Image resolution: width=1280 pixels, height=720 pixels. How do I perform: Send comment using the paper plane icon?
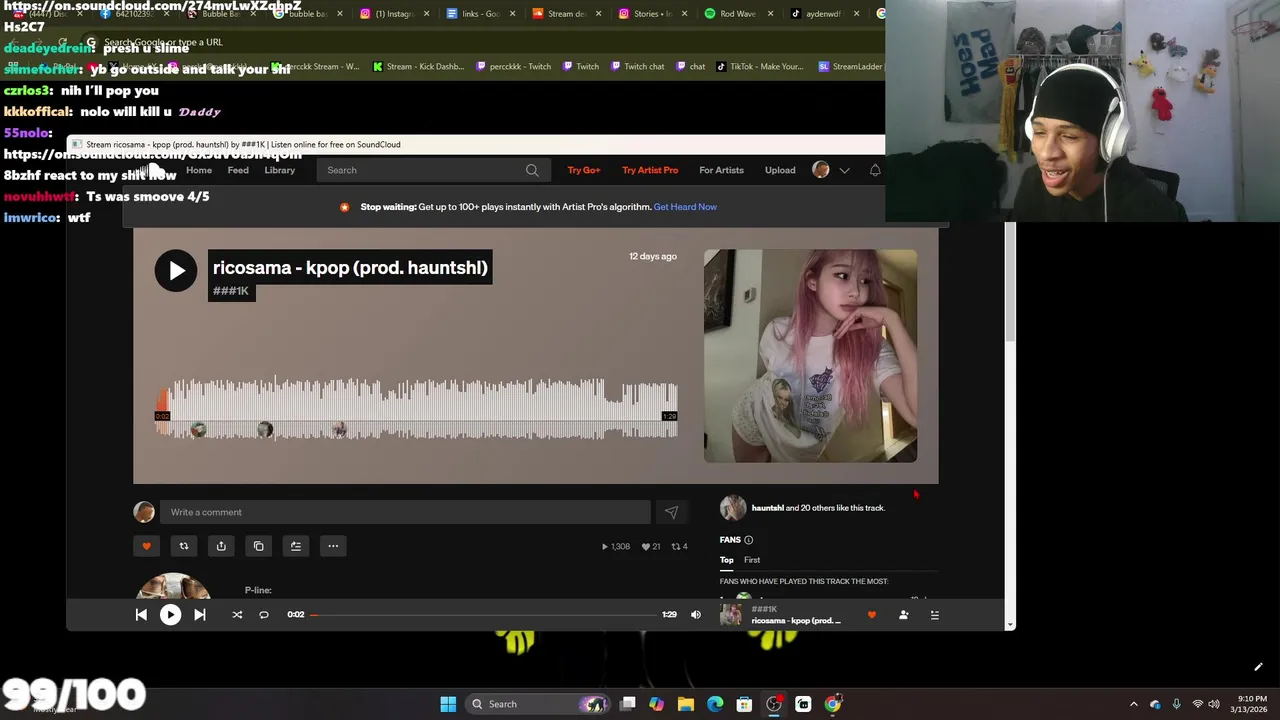[x=671, y=512]
